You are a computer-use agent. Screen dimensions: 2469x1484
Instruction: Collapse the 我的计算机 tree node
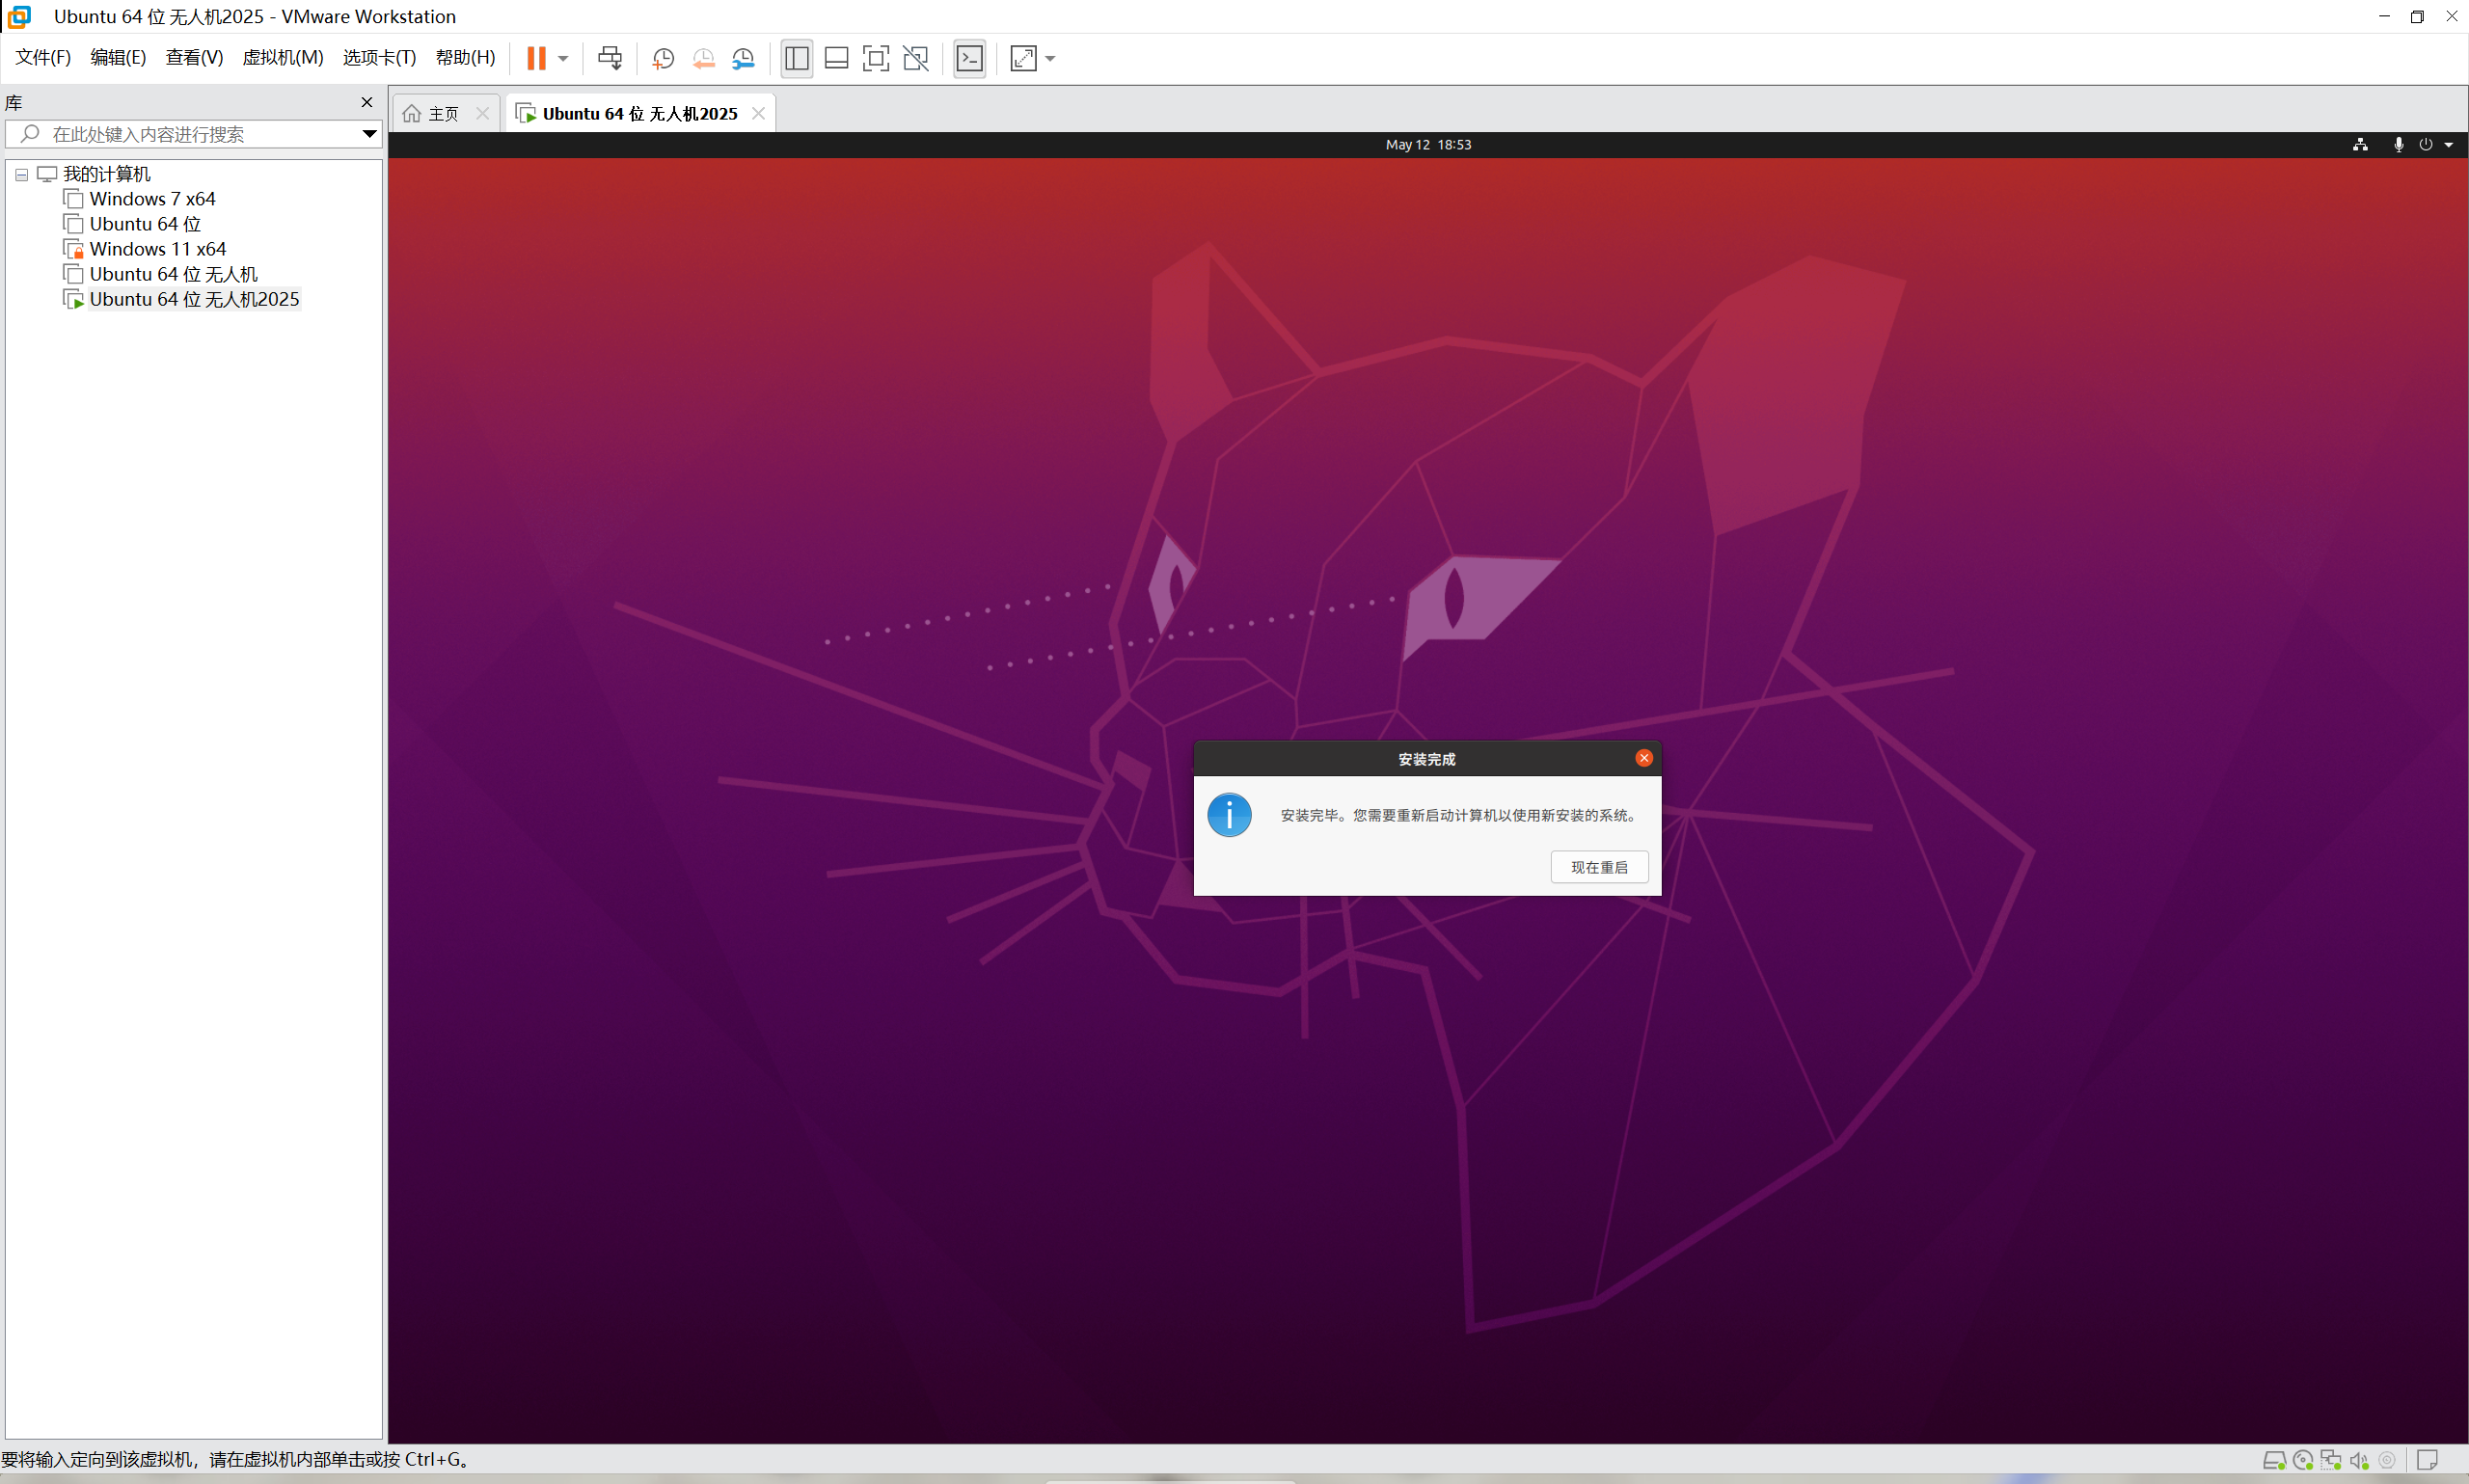[21, 174]
